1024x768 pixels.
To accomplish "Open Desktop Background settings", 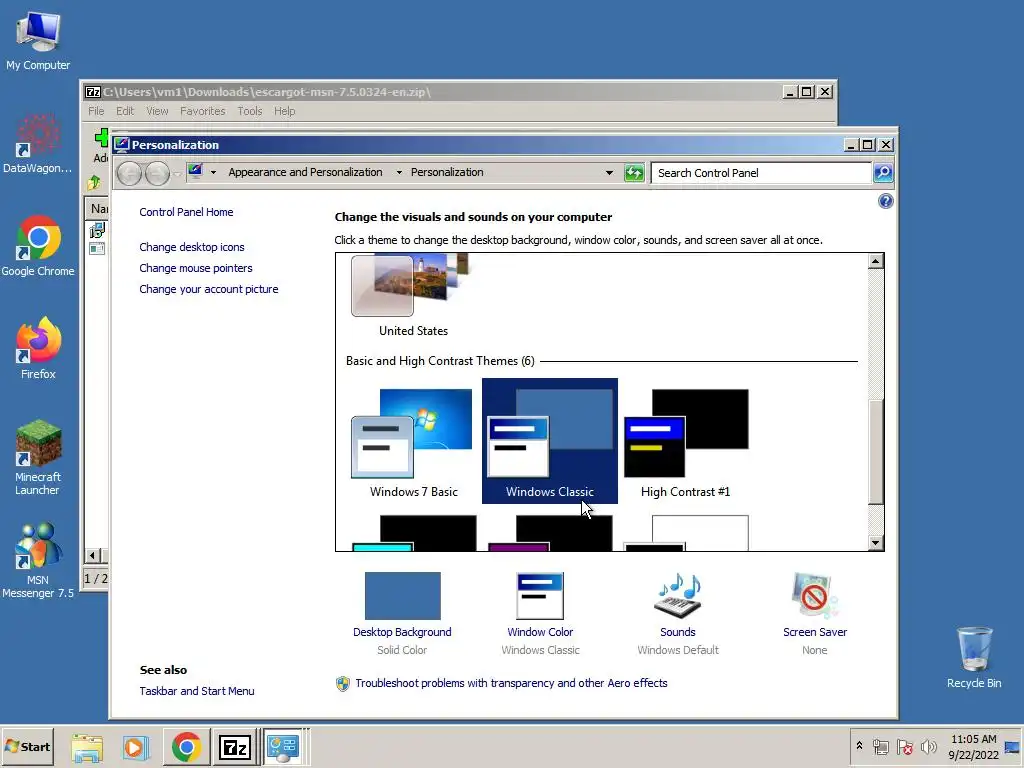I will click(x=402, y=613).
